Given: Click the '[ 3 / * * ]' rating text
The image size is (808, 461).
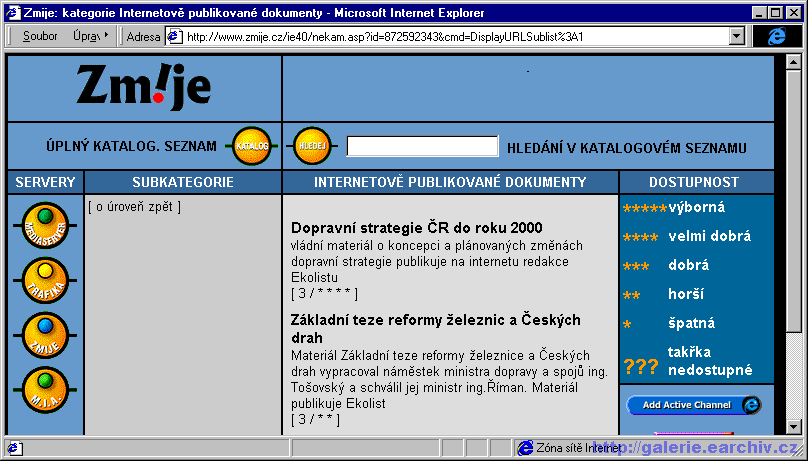Looking at the screenshot, I should tap(315, 419).
